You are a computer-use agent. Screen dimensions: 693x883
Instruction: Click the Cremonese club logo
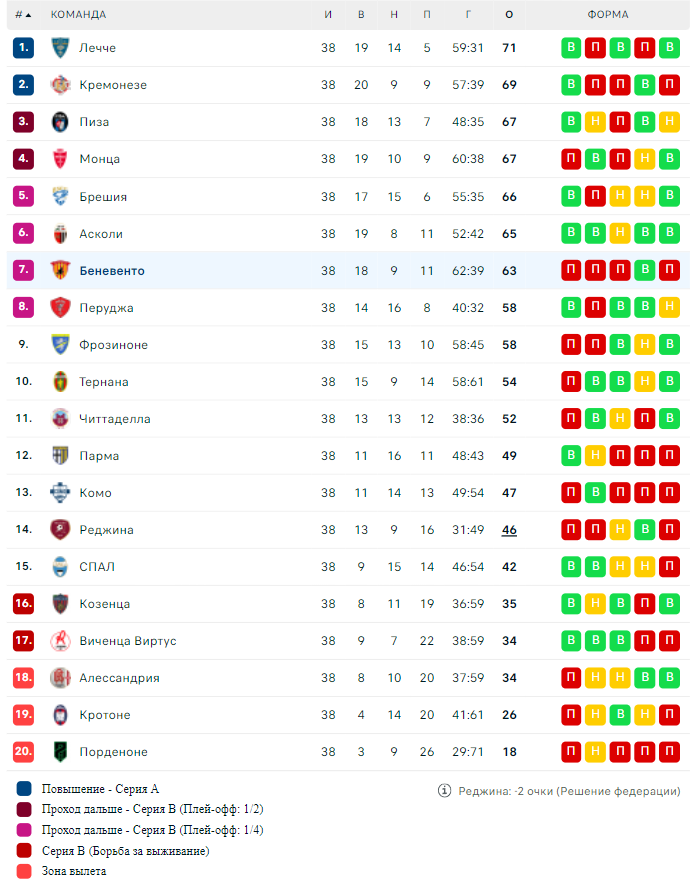60,85
